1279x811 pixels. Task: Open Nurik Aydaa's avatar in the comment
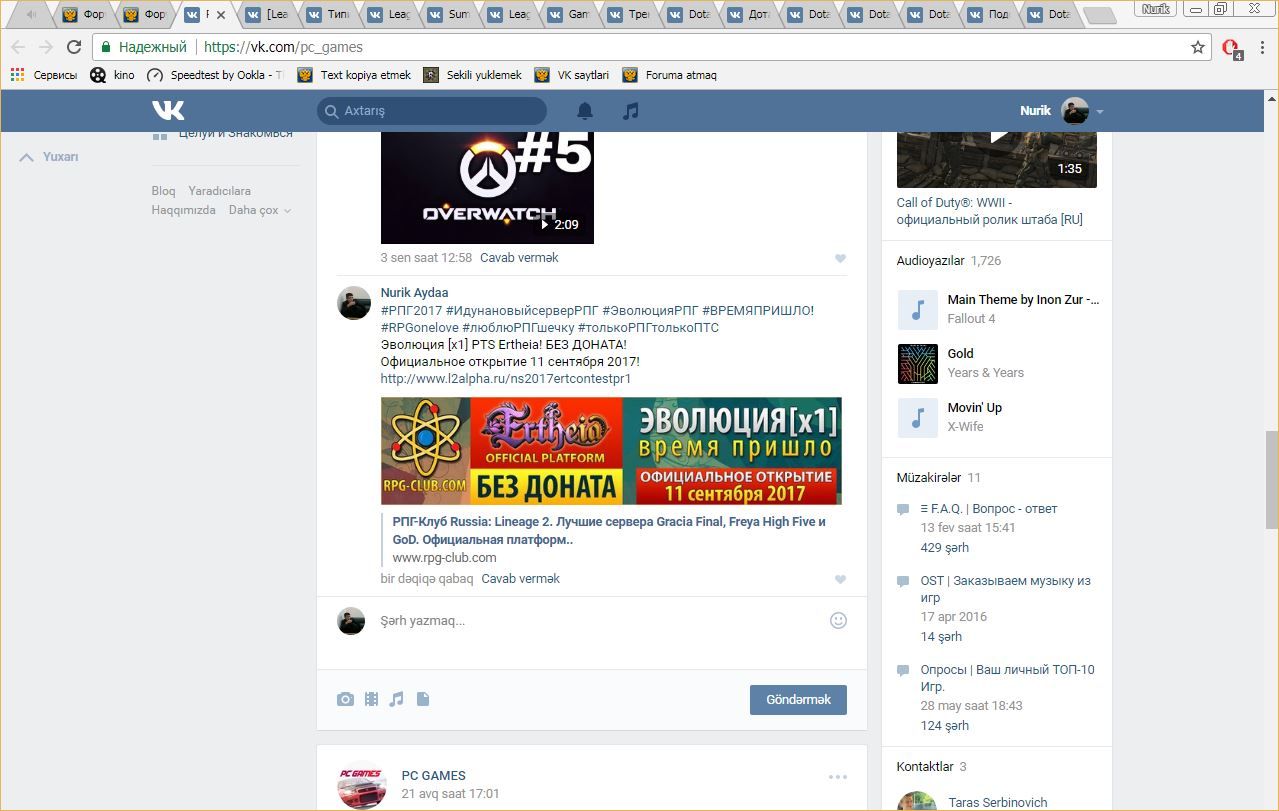[x=354, y=303]
